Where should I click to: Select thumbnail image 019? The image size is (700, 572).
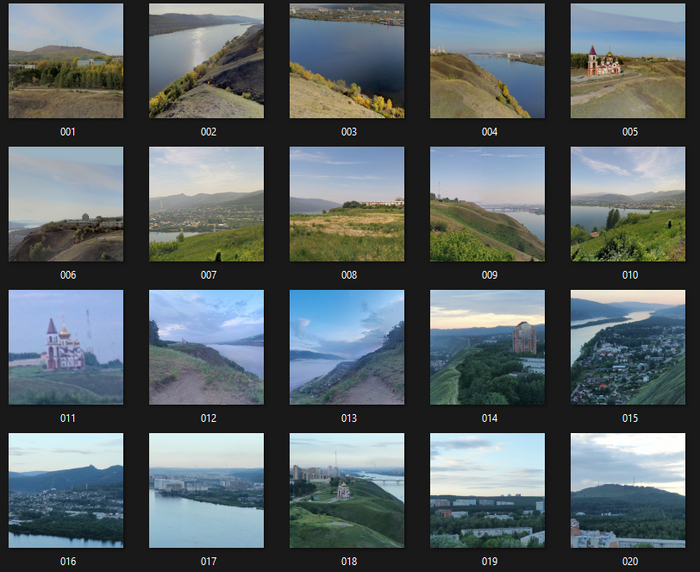pyautogui.click(x=488, y=490)
